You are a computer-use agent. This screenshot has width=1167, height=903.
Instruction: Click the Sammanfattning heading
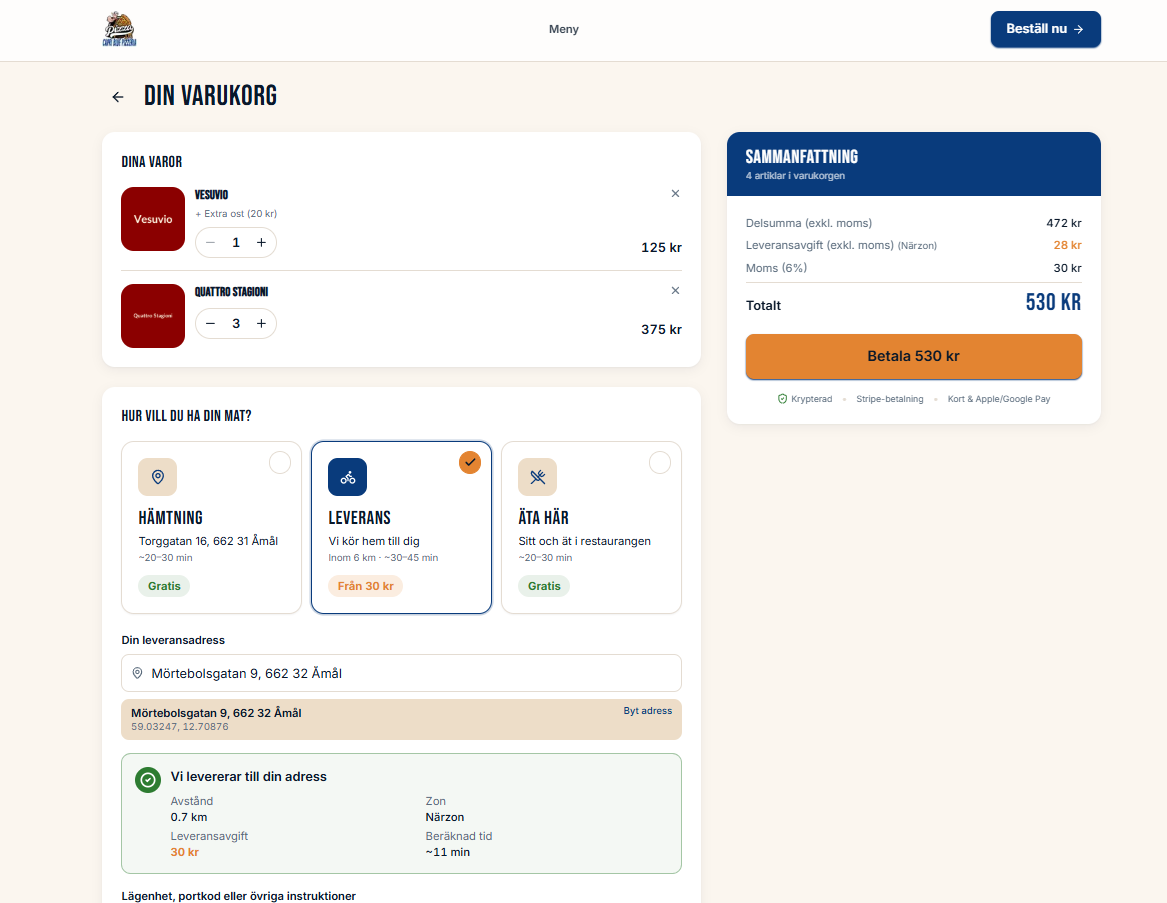(802, 157)
